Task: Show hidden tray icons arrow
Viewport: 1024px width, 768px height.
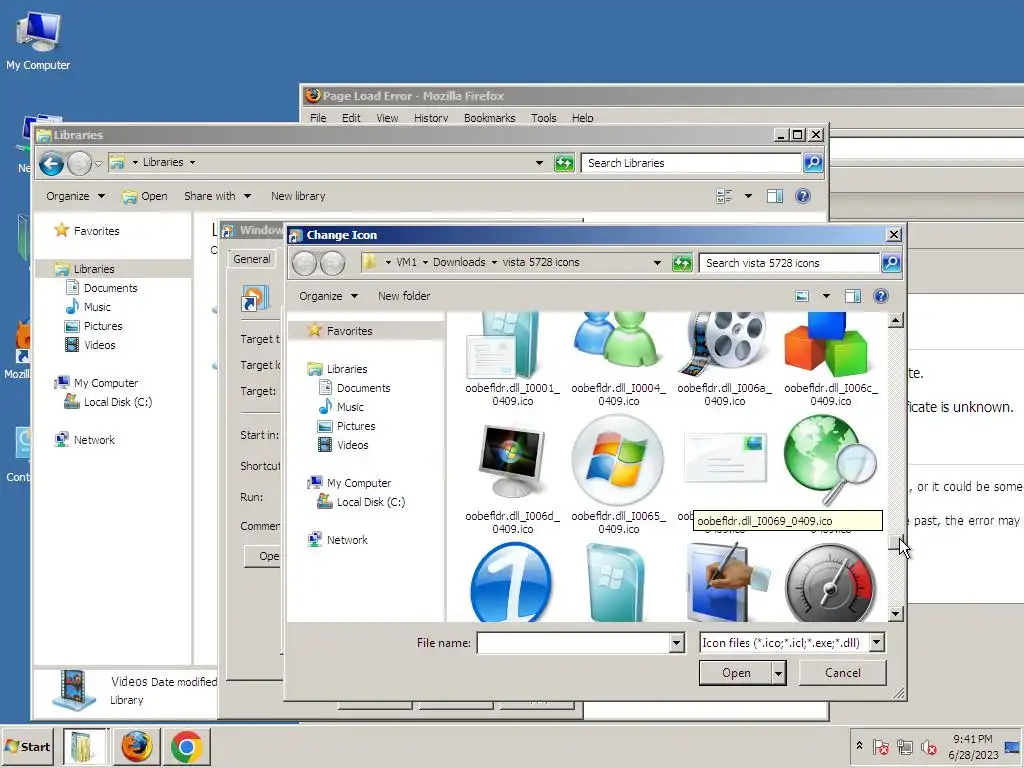Action: coord(859,746)
